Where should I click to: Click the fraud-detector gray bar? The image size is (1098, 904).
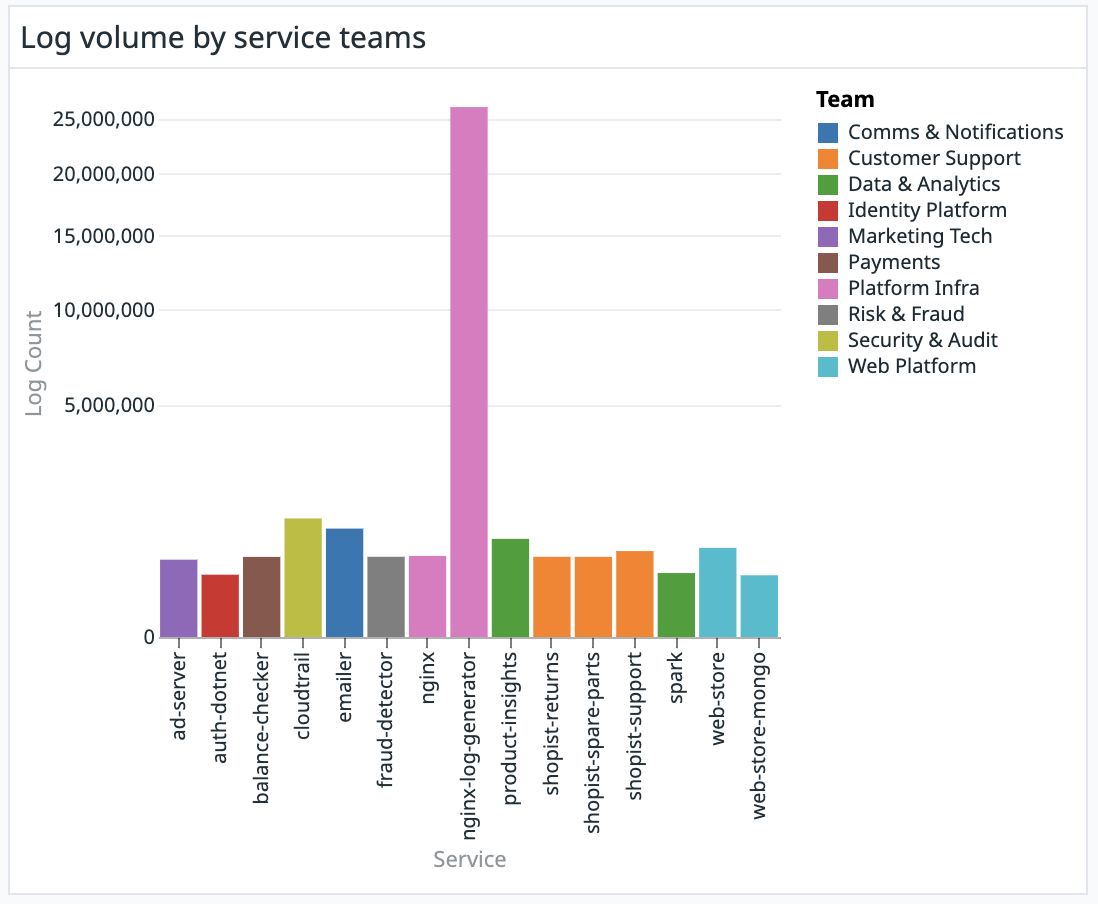[x=386, y=597]
